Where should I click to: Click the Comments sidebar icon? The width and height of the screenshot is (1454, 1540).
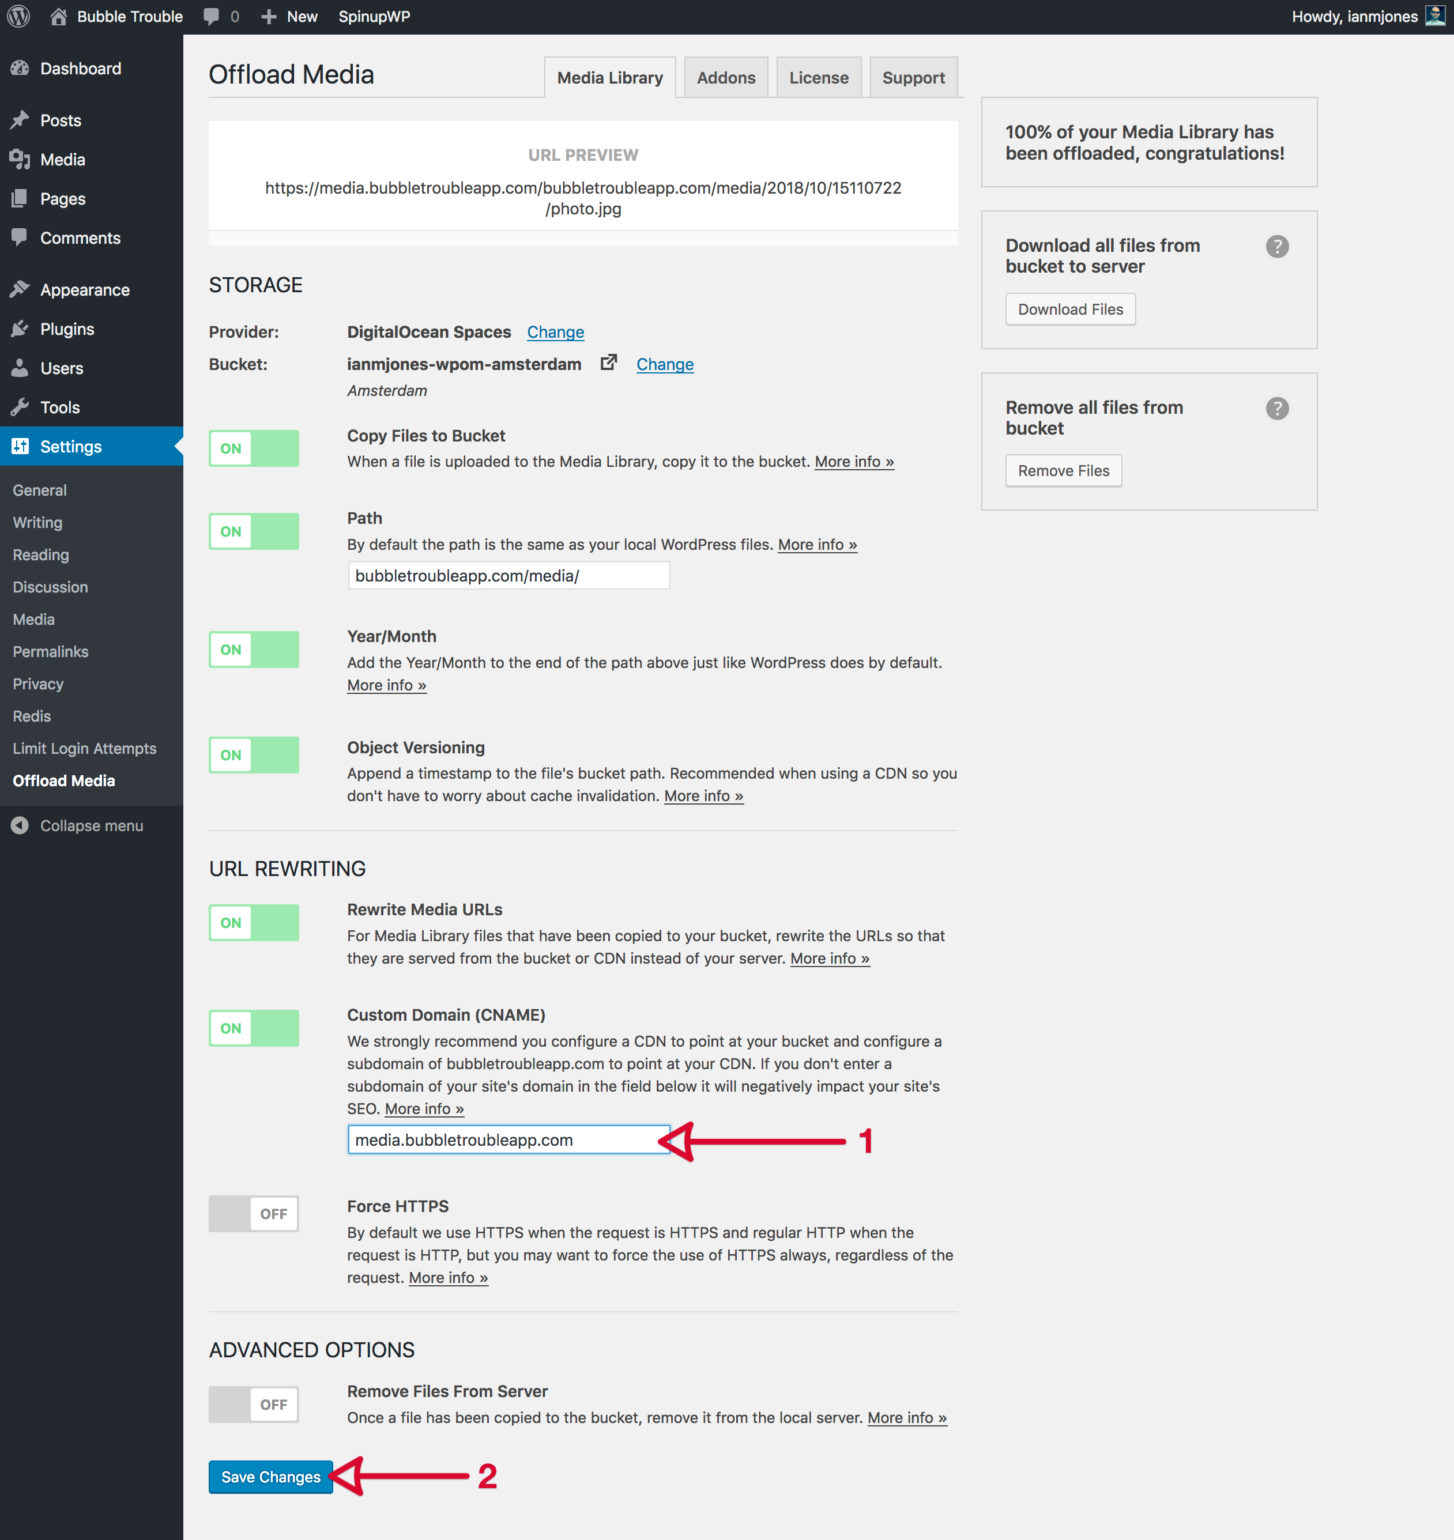click(19, 238)
